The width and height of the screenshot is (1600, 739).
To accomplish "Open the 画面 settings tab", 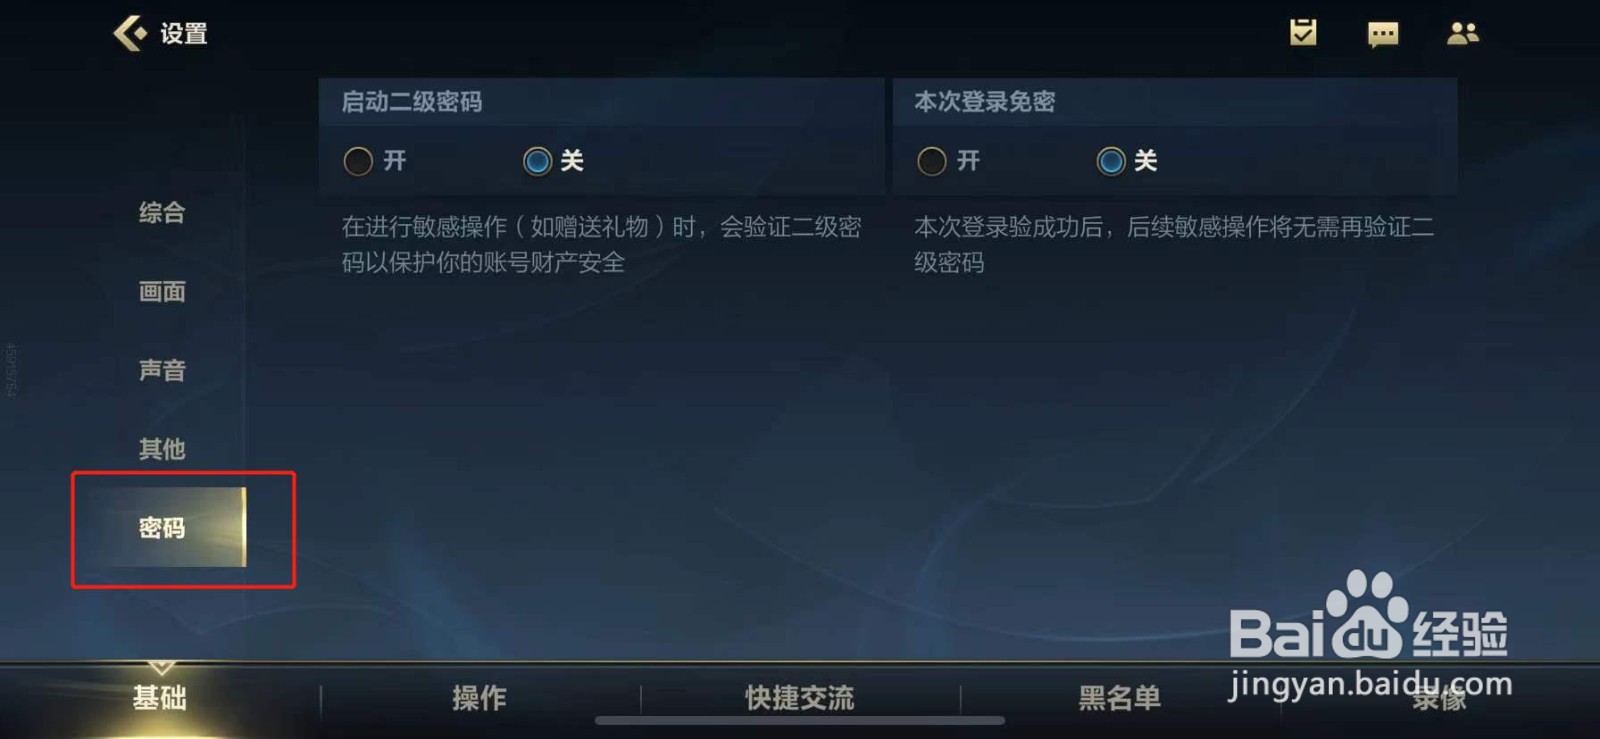I will [162, 291].
